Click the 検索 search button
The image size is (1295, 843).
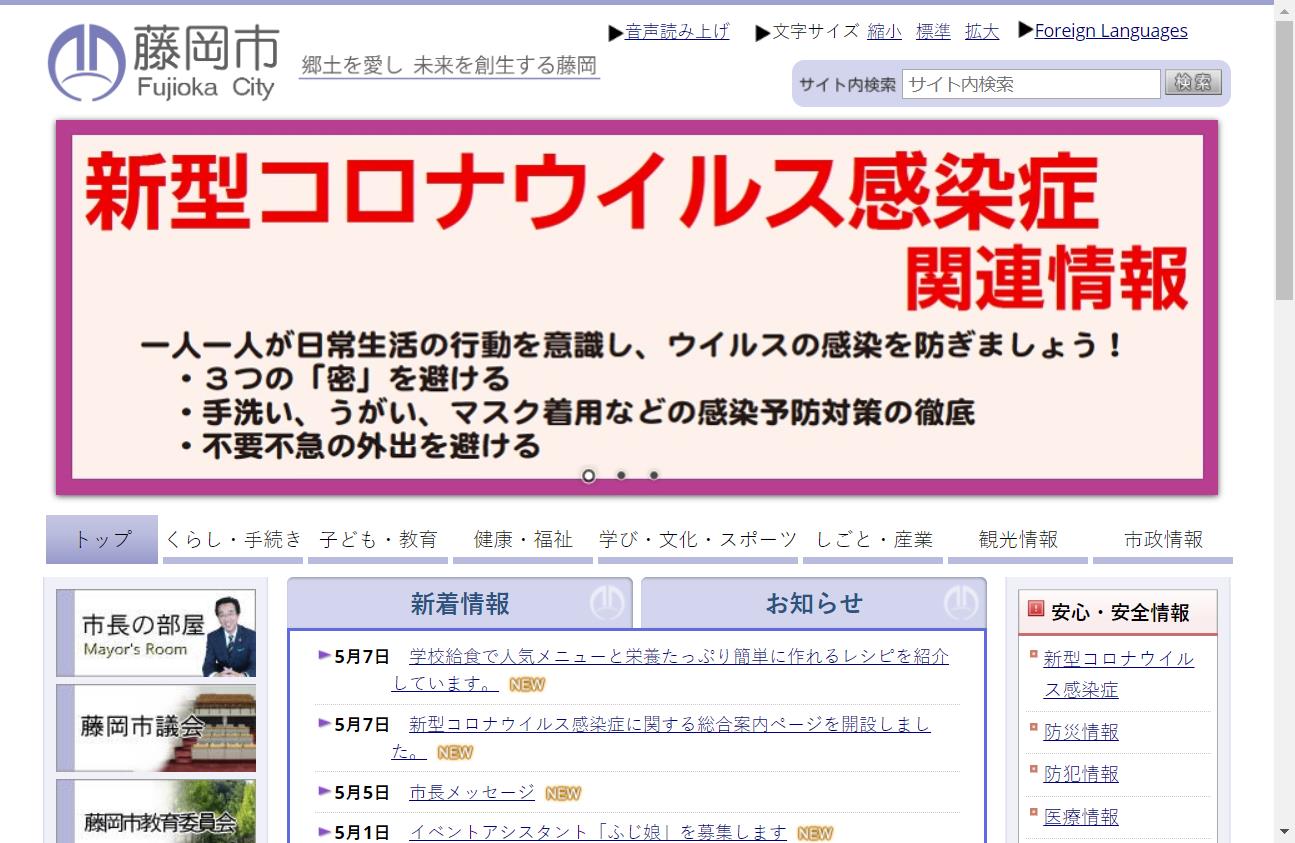(x=1193, y=83)
